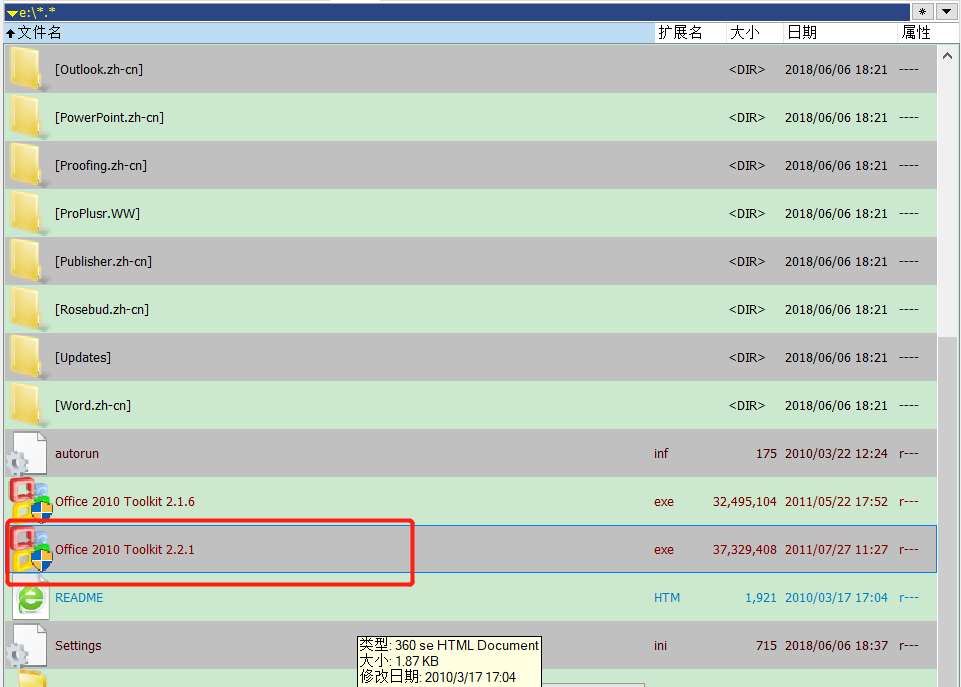This screenshot has height=687, width=961.
Task: Click the size value 37,329,408
Action: 745,549
